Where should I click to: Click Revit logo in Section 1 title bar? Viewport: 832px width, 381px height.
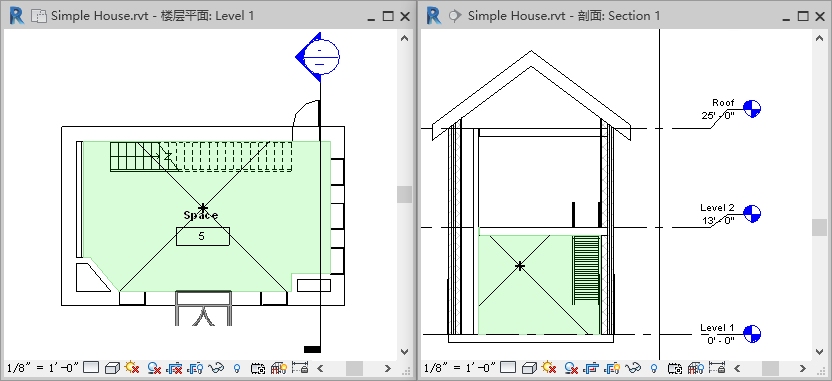[434, 16]
